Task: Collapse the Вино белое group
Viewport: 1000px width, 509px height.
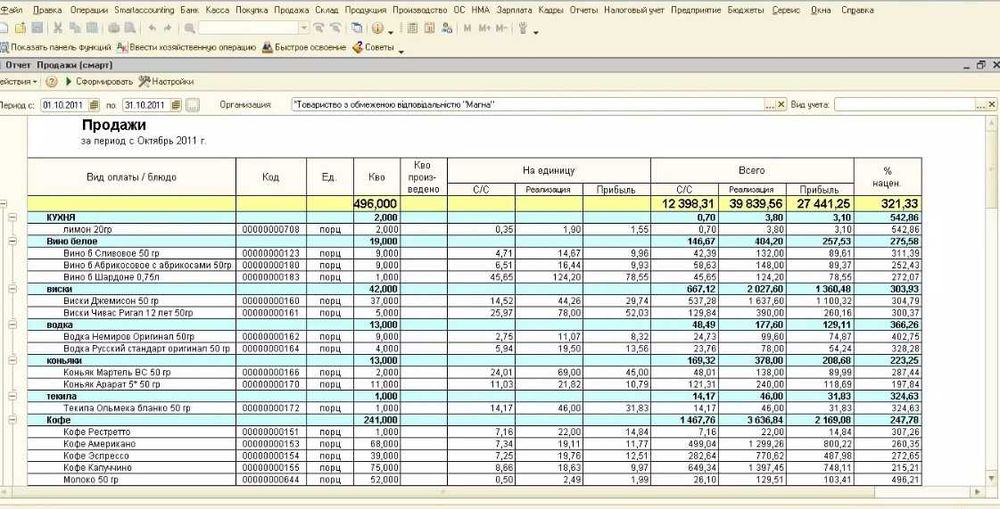Action: (12, 241)
